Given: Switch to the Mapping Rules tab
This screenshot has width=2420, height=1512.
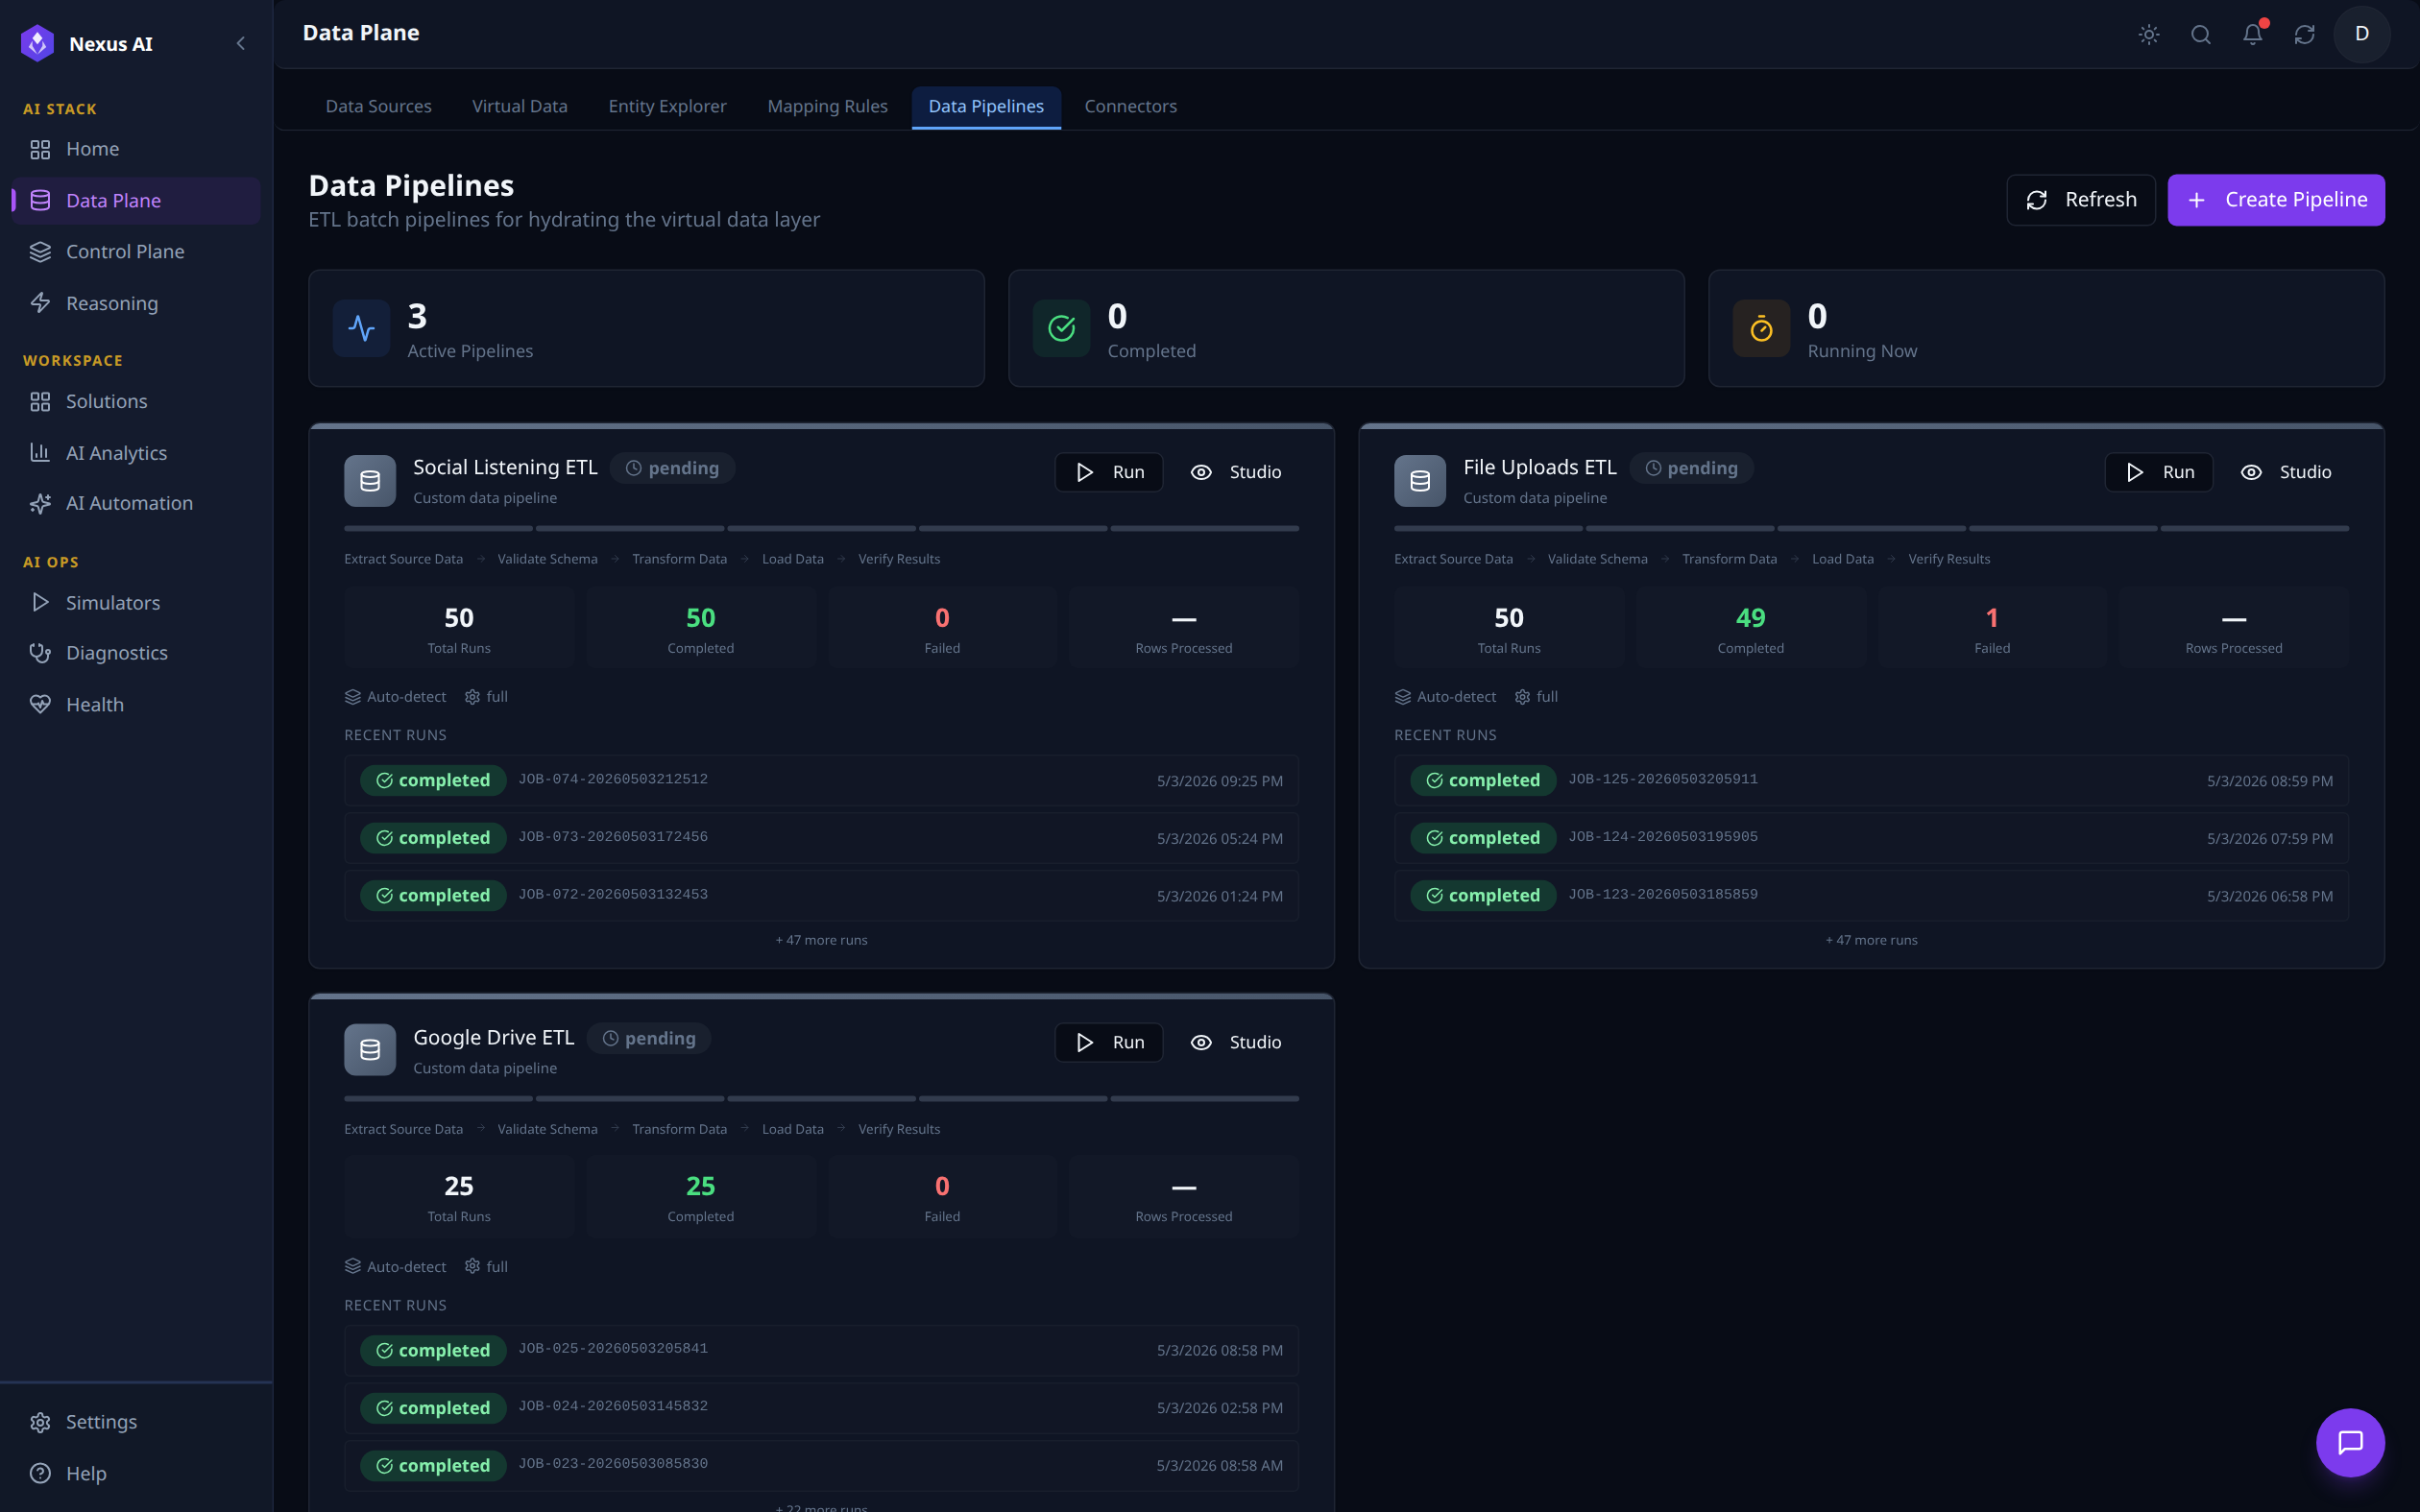Looking at the screenshot, I should [x=827, y=106].
